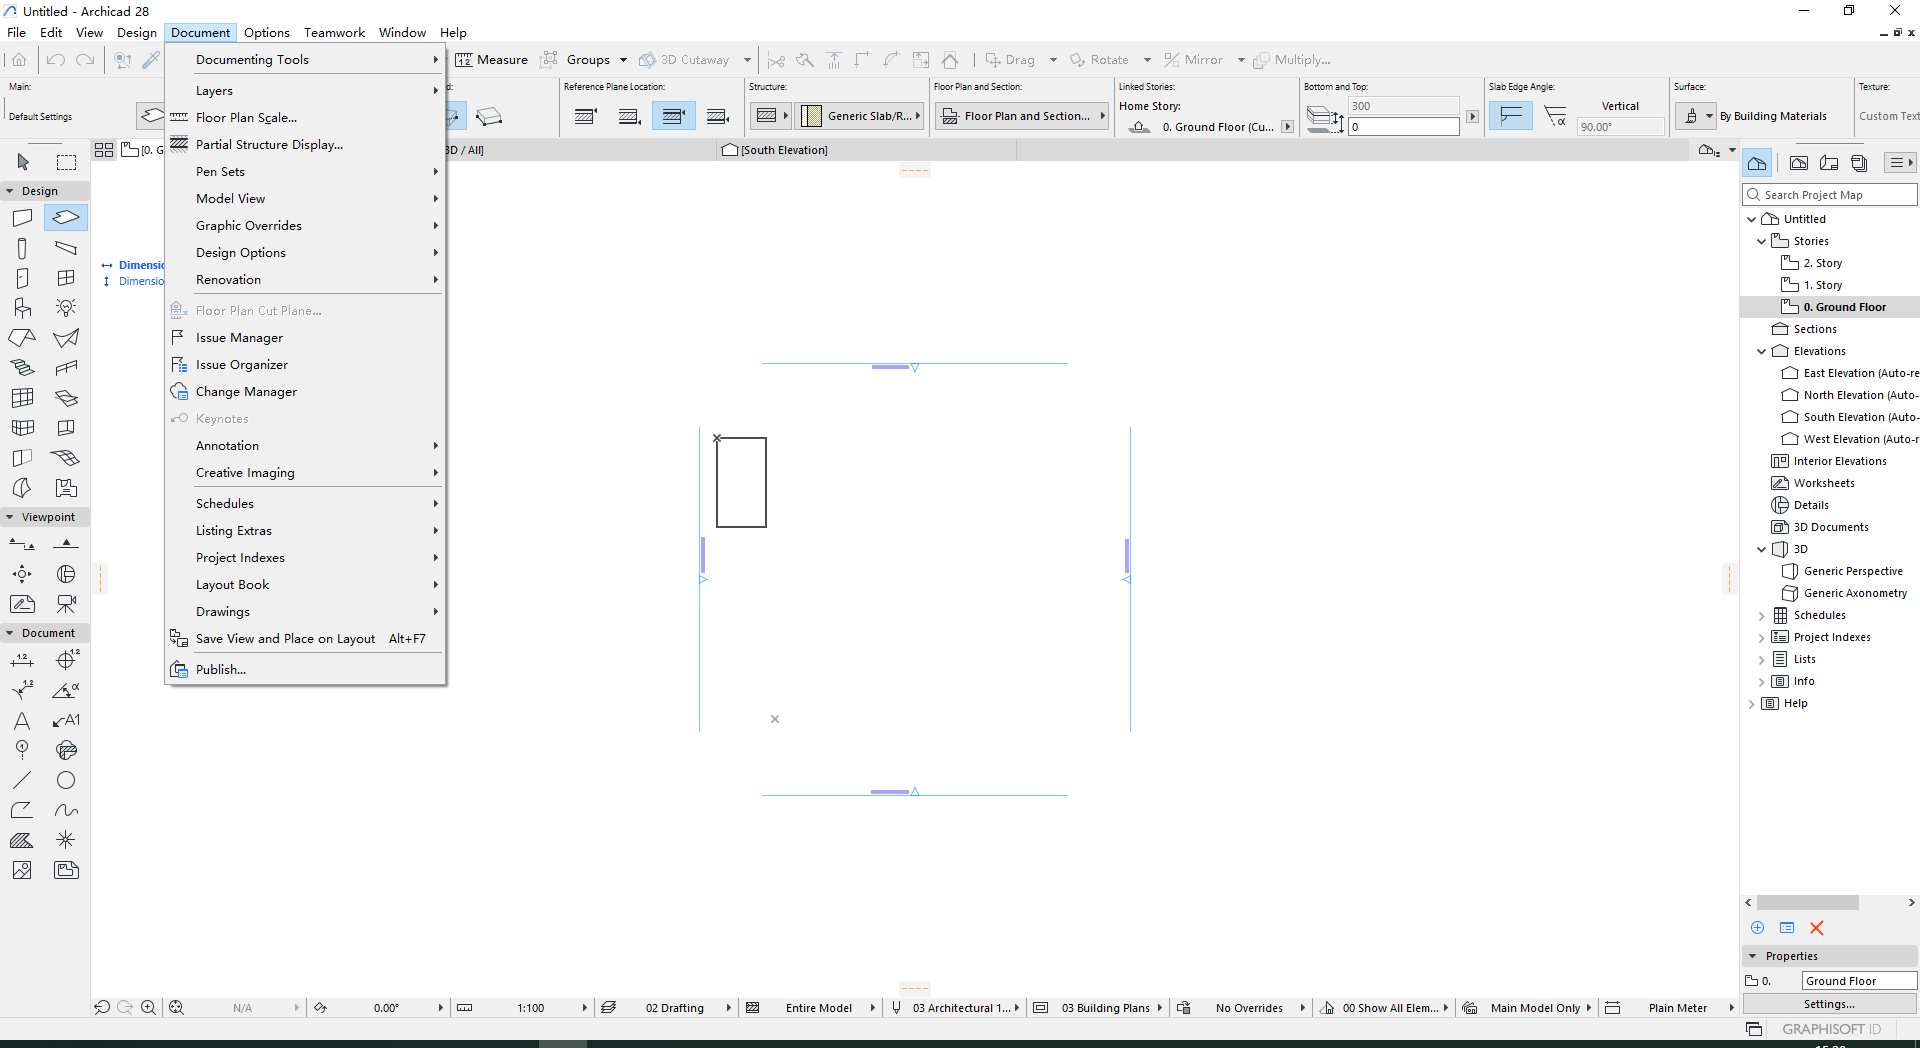This screenshot has height=1048, width=1920.
Task: Open the Floor Plan and Section dropdown
Action: (1022, 116)
